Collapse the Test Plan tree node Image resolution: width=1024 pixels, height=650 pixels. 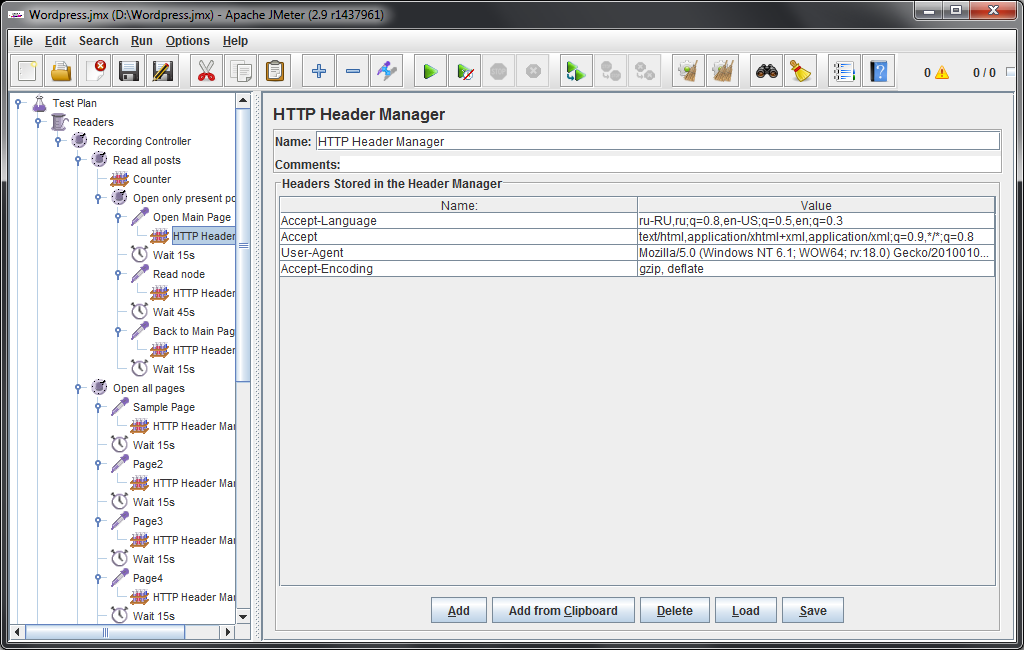tap(18, 103)
